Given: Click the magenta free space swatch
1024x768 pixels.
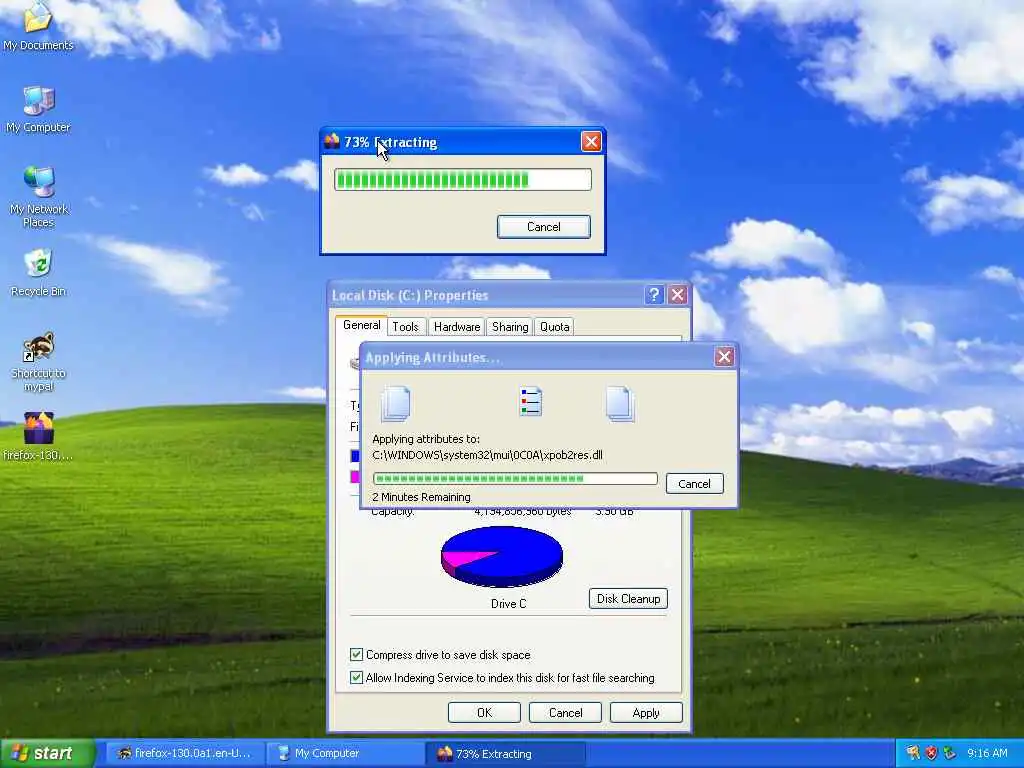Looking at the screenshot, I should [x=355, y=477].
